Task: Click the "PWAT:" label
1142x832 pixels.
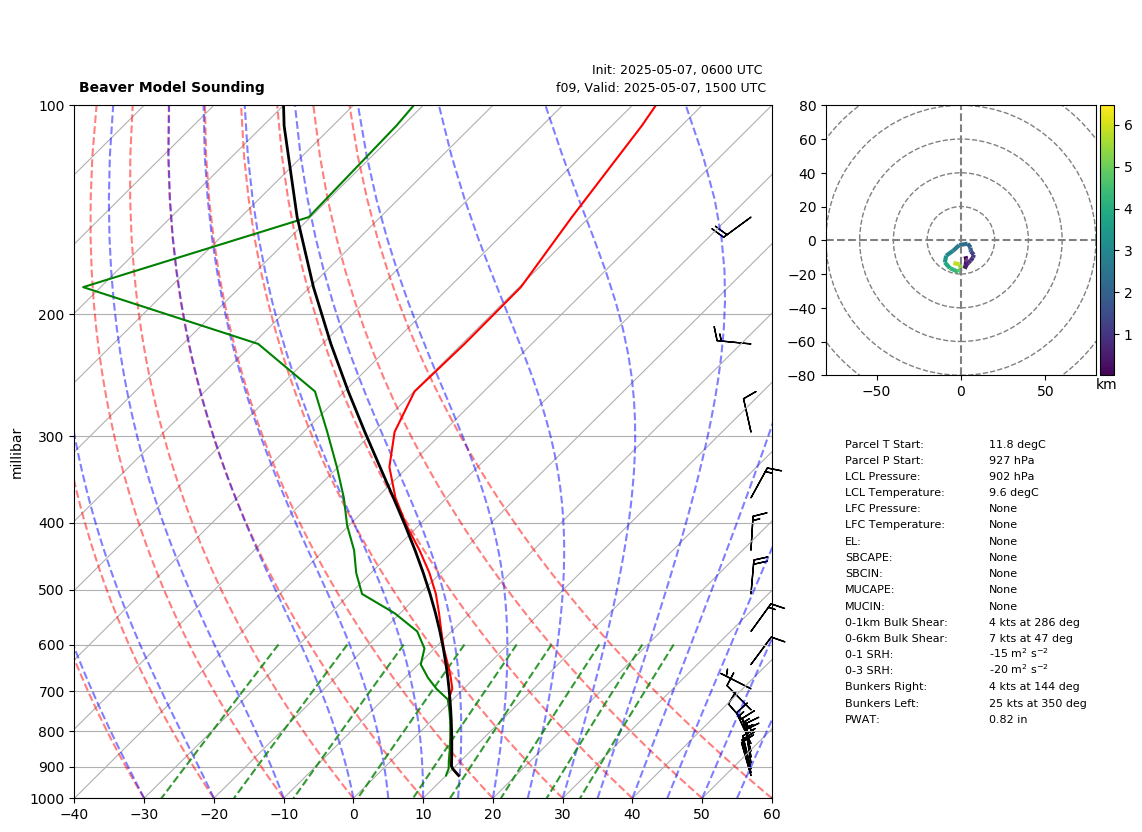Action: pos(862,719)
